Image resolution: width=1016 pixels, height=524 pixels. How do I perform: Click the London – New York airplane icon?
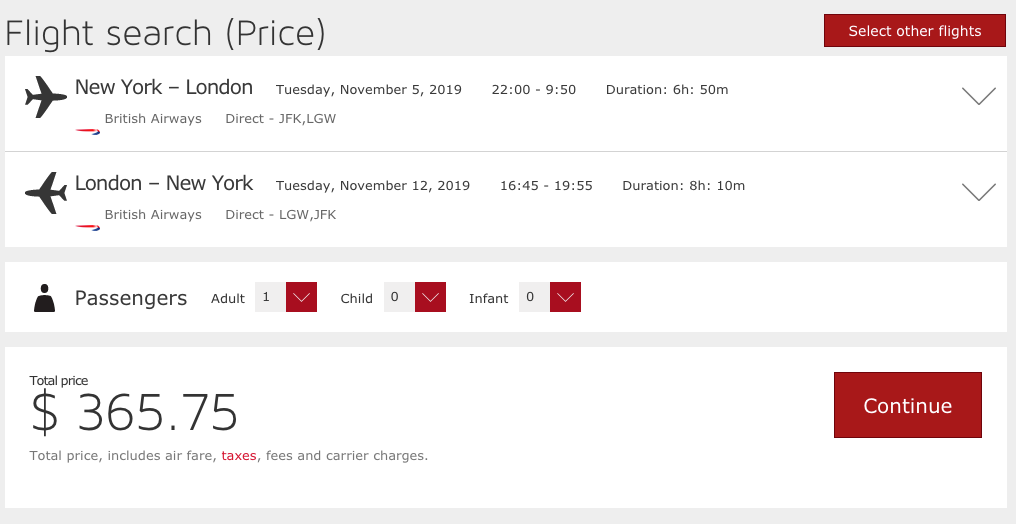45,193
